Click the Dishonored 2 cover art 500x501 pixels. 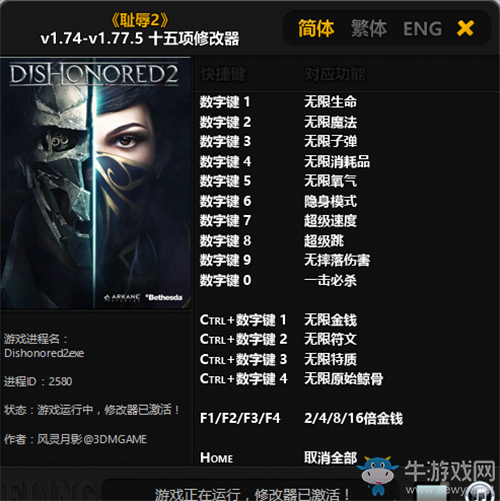pyautogui.click(x=96, y=183)
